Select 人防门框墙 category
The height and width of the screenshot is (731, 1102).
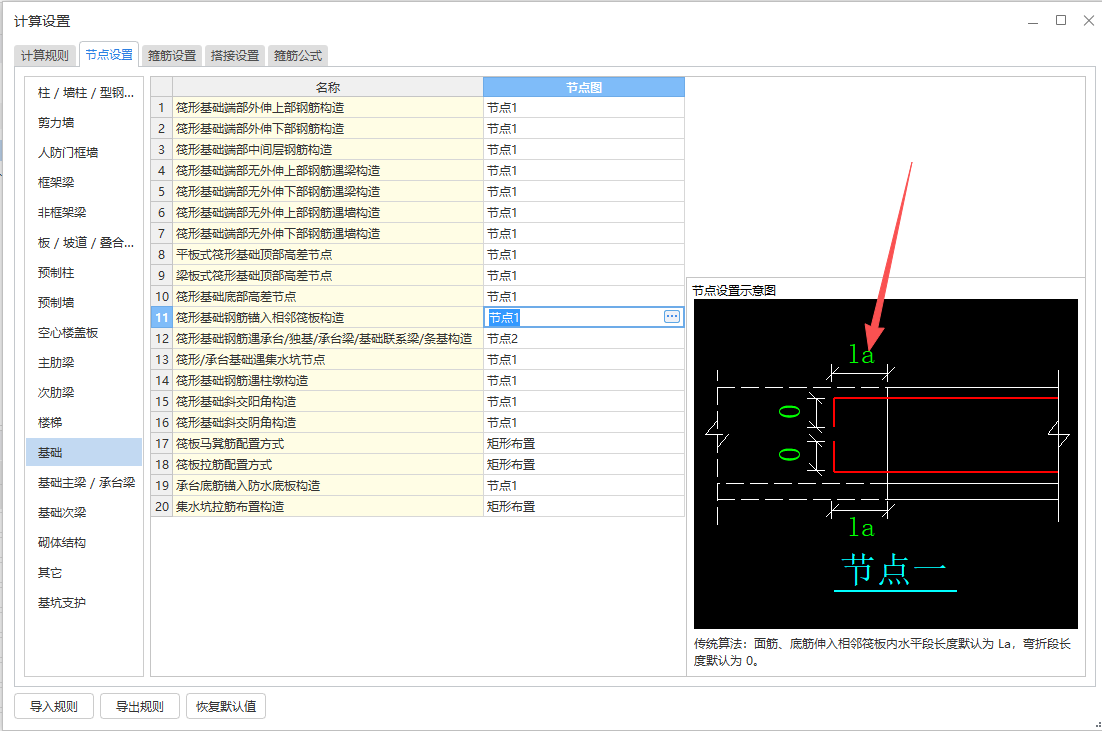pos(84,153)
